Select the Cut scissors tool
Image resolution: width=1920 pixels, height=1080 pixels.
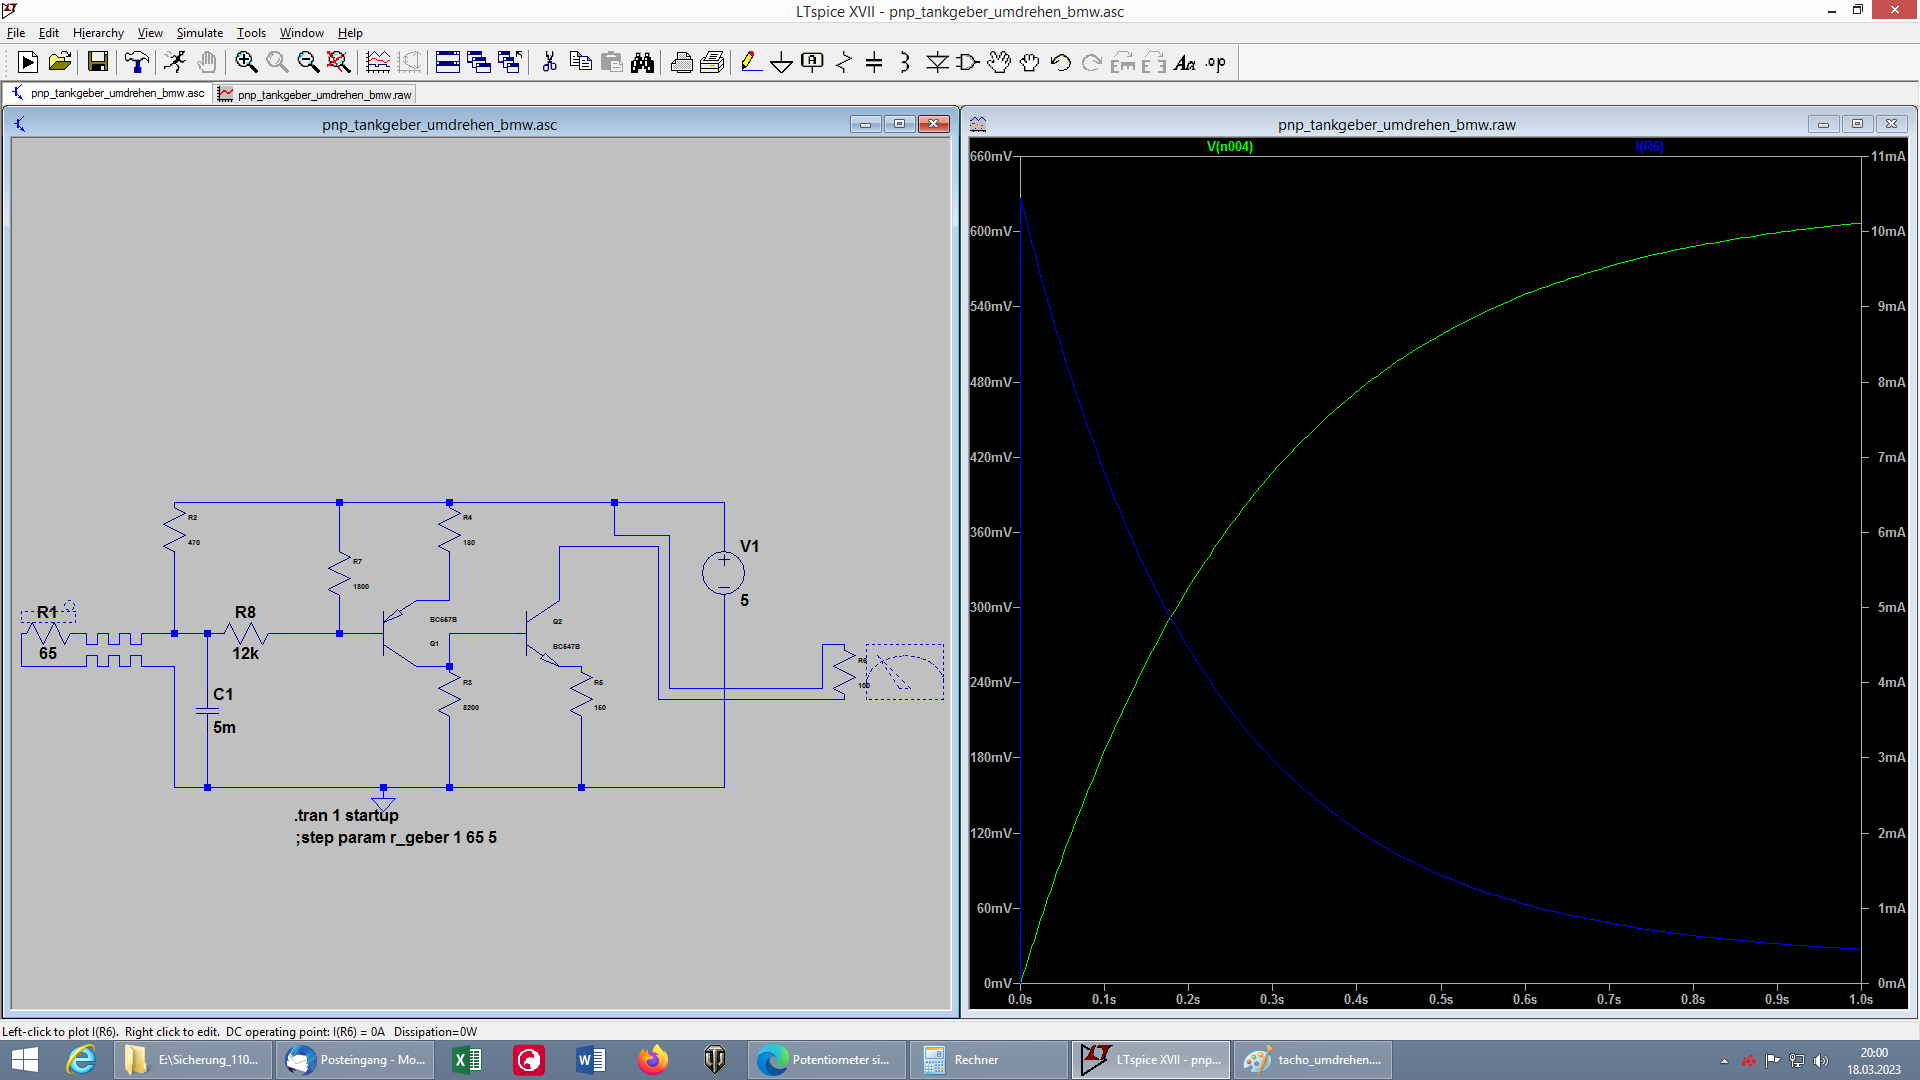click(x=549, y=63)
